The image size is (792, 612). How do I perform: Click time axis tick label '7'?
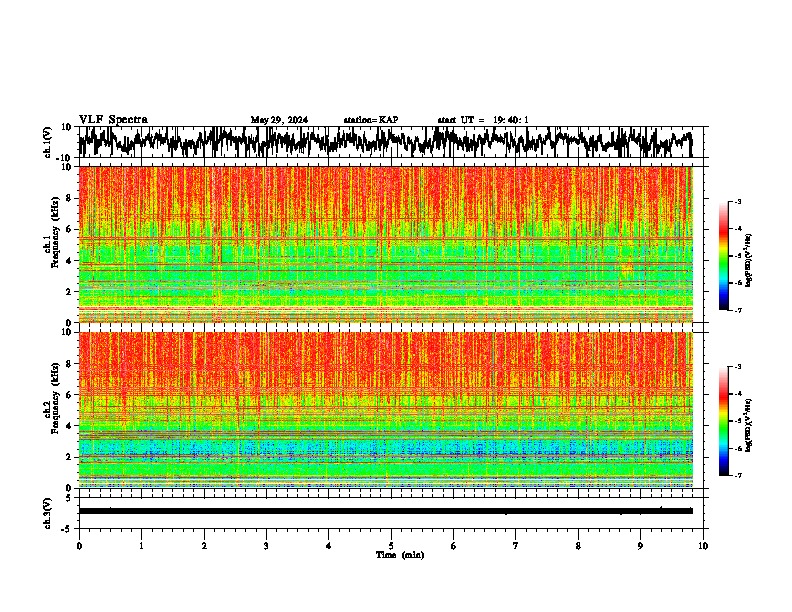(516, 546)
